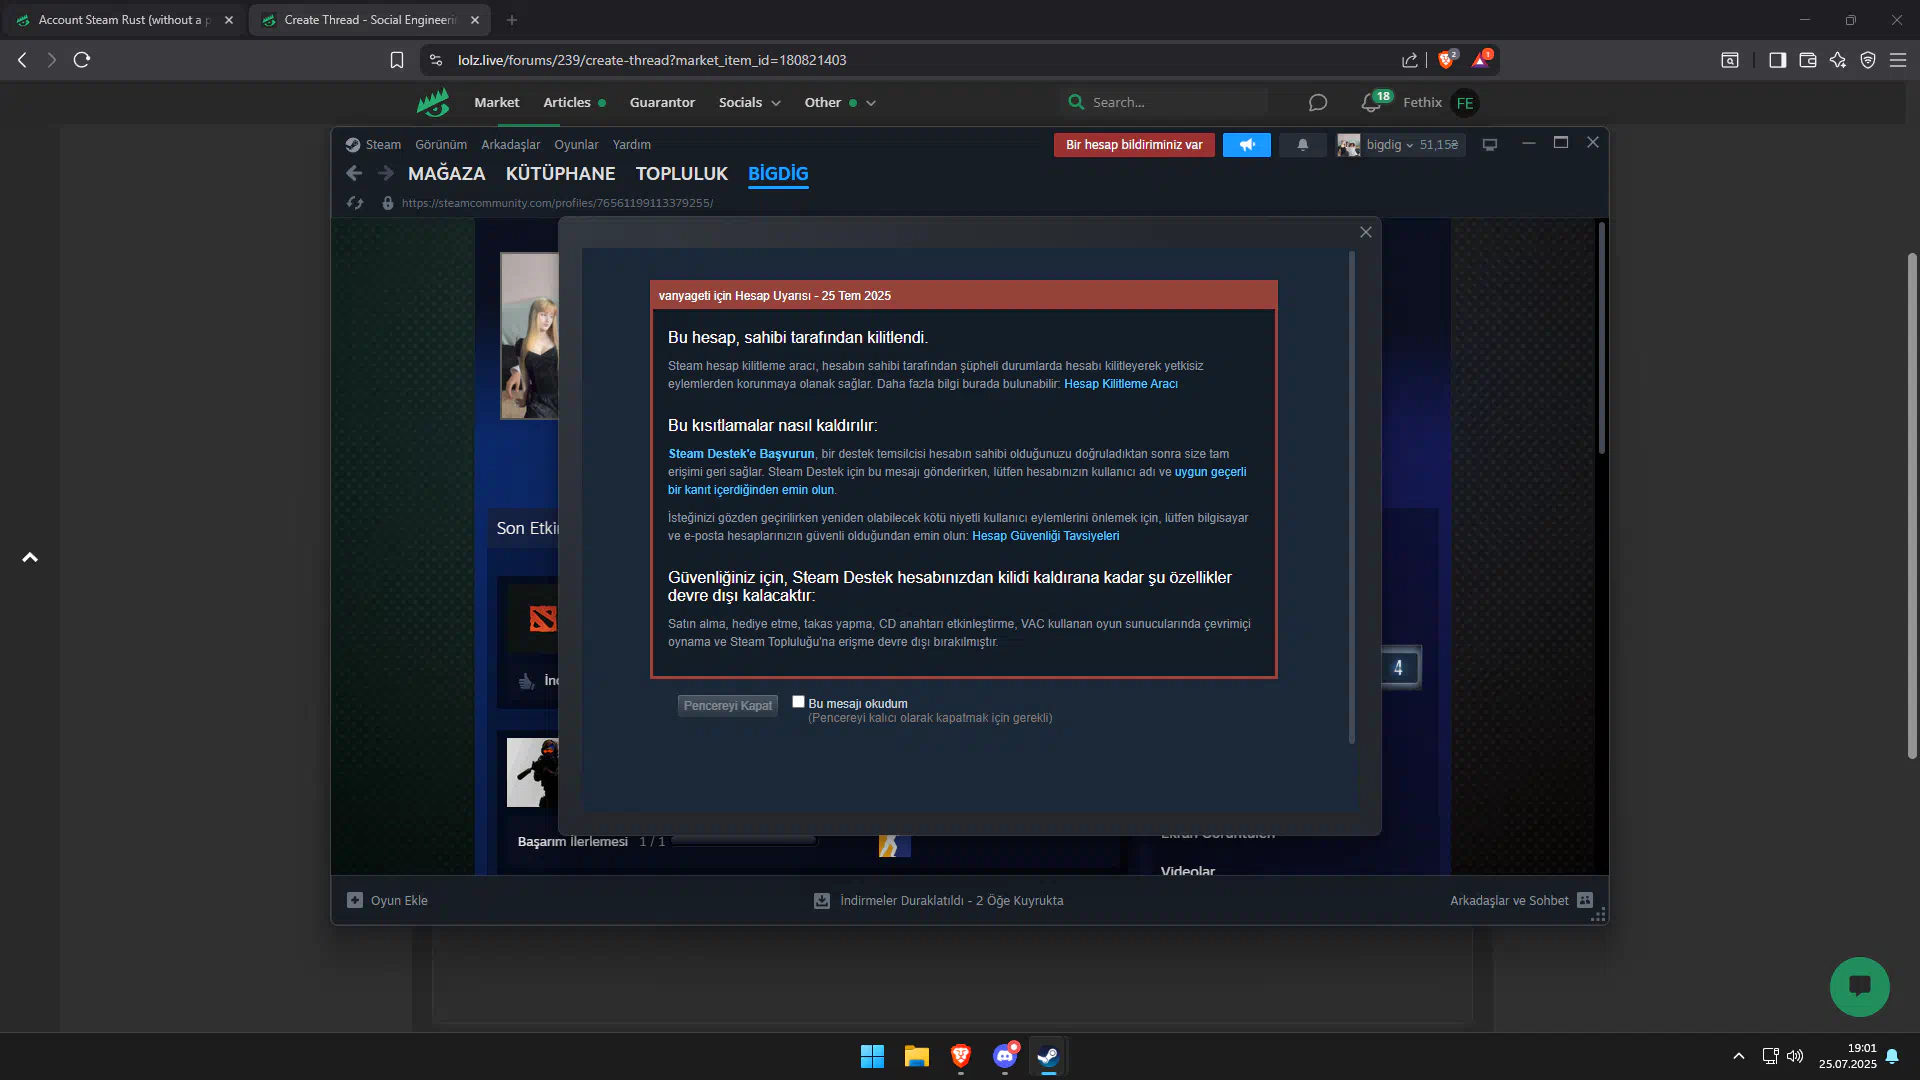Click the browser page vertical scrollbar

(x=1912, y=505)
